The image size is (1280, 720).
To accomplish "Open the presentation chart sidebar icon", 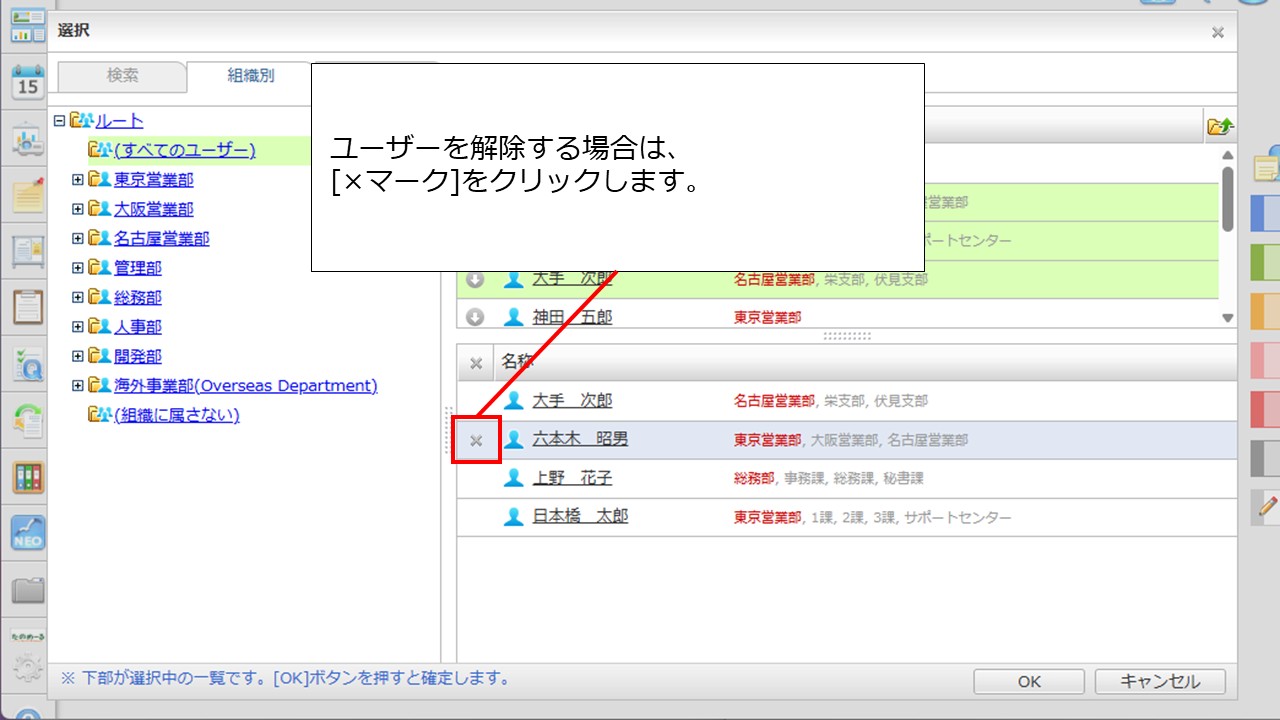I will 28,139.
